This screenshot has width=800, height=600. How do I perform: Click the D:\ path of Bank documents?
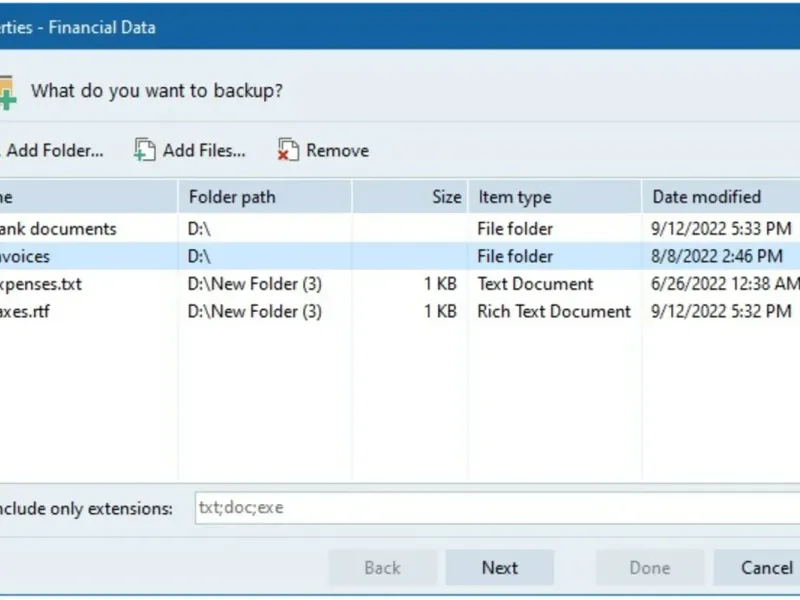pyautogui.click(x=199, y=229)
